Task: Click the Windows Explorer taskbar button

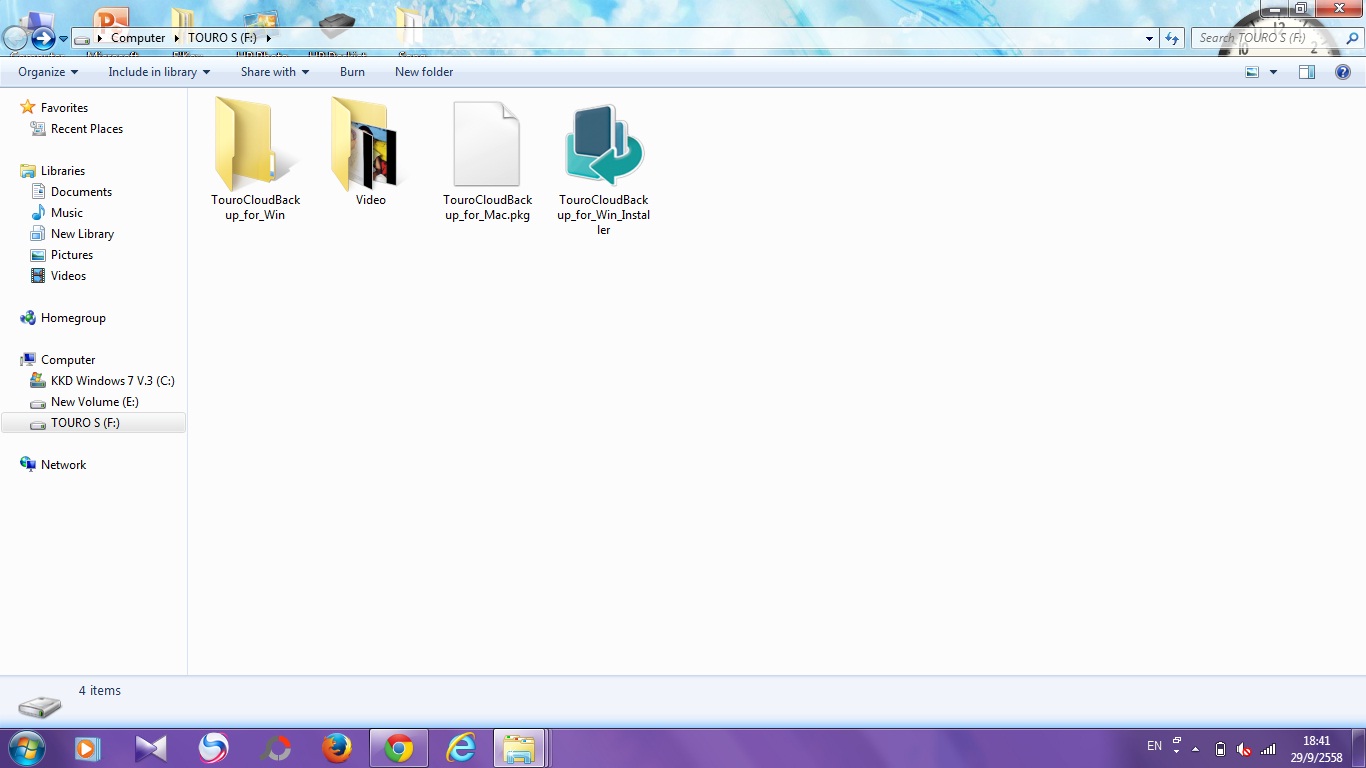Action: pos(519,748)
